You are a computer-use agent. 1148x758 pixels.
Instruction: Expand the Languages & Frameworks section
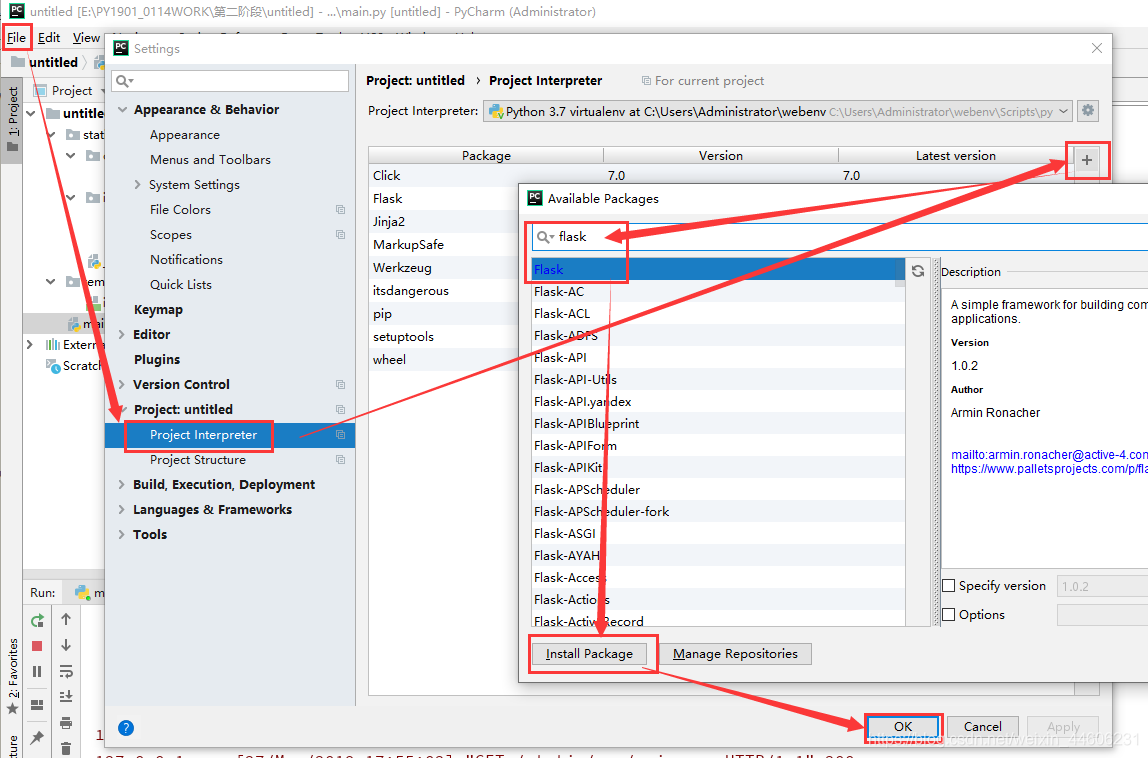coord(122,510)
